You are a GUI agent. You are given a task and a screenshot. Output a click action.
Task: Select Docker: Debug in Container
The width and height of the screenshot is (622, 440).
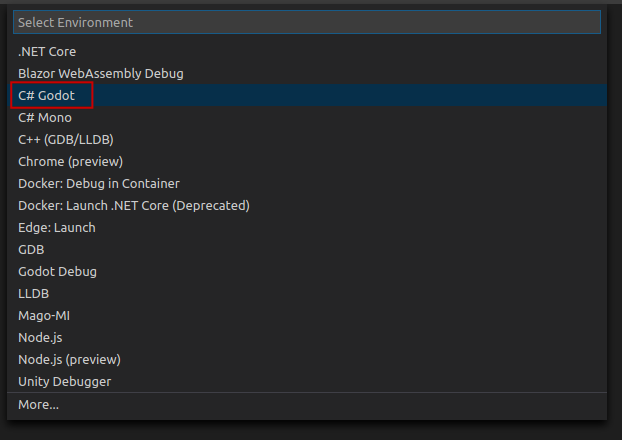[x=99, y=183]
